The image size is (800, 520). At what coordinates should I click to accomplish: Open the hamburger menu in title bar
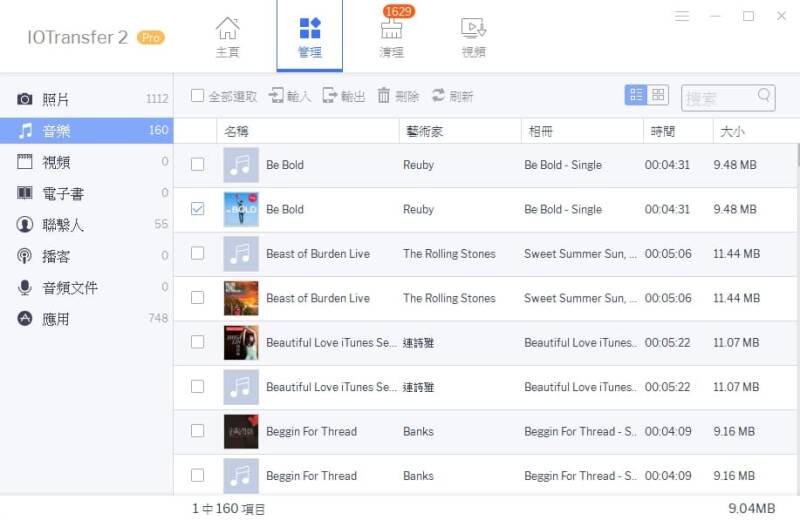pos(682,16)
